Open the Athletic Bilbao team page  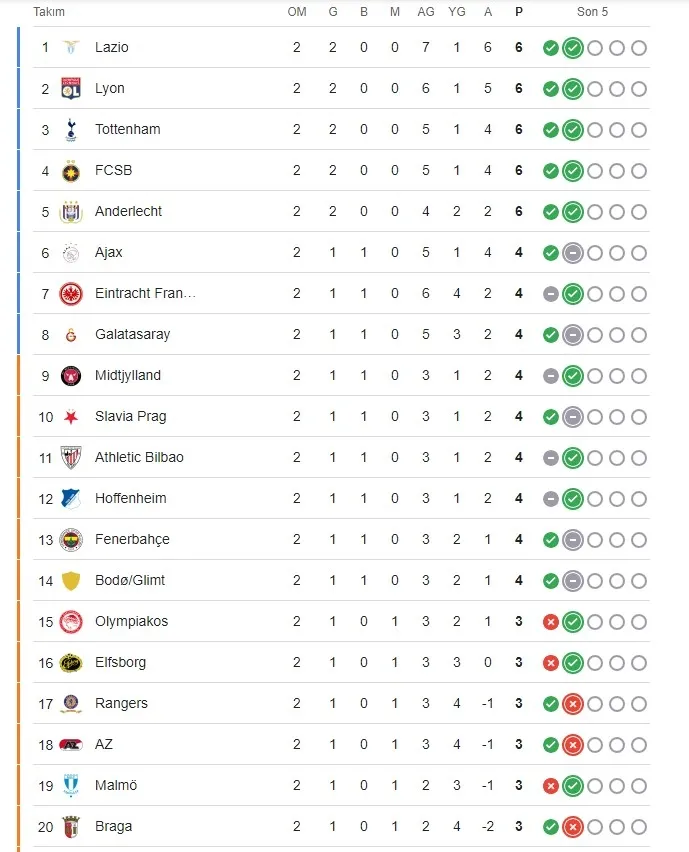pyautogui.click(x=139, y=458)
